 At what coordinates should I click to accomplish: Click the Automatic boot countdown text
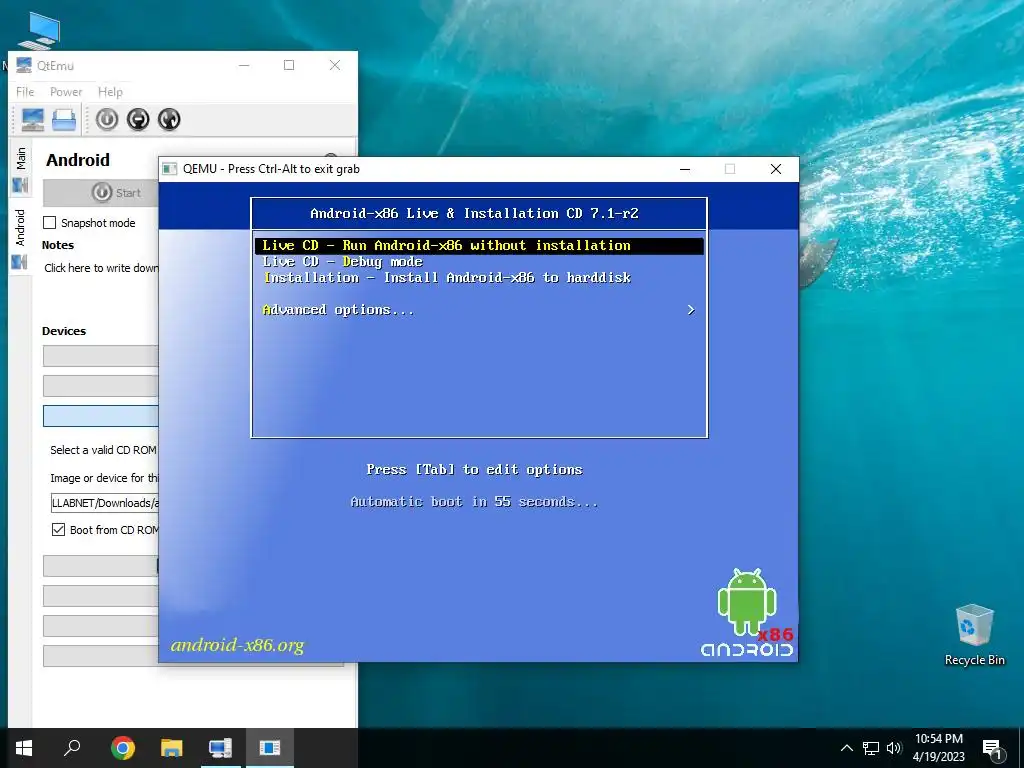tap(474, 502)
